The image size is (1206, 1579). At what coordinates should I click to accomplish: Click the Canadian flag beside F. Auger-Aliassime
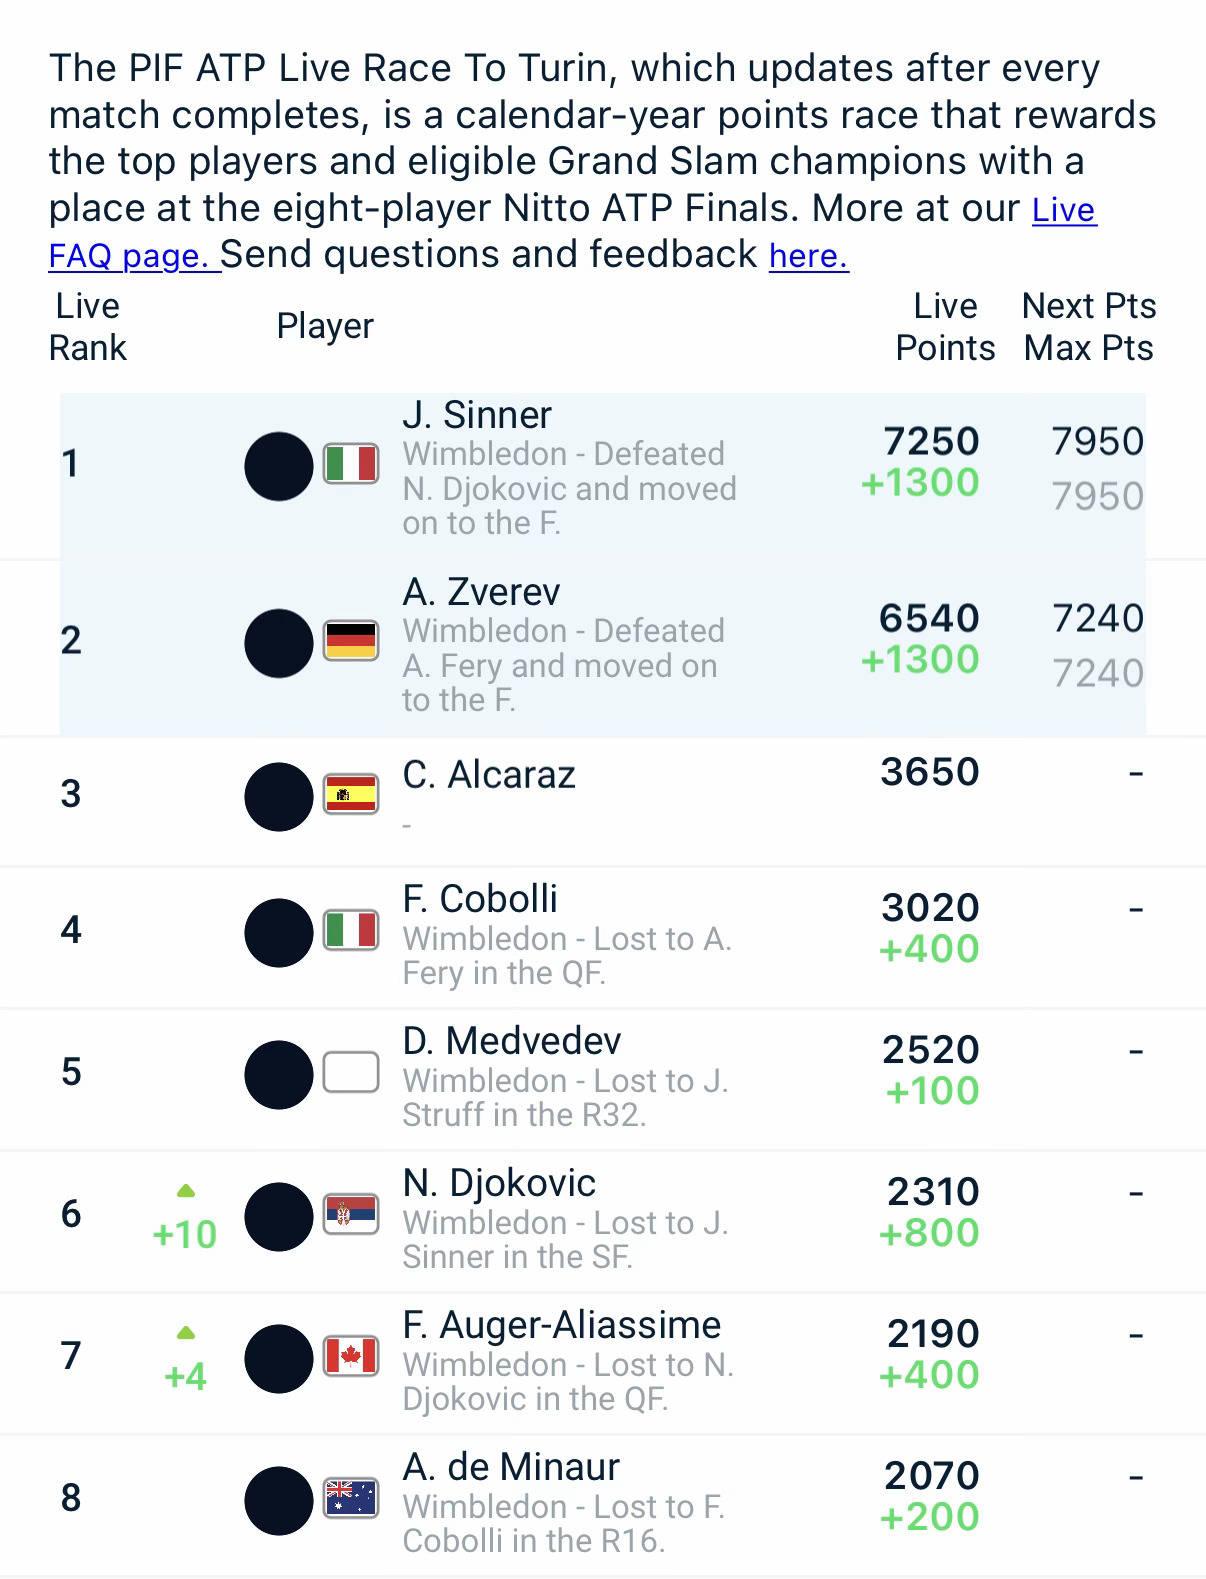351,1357
